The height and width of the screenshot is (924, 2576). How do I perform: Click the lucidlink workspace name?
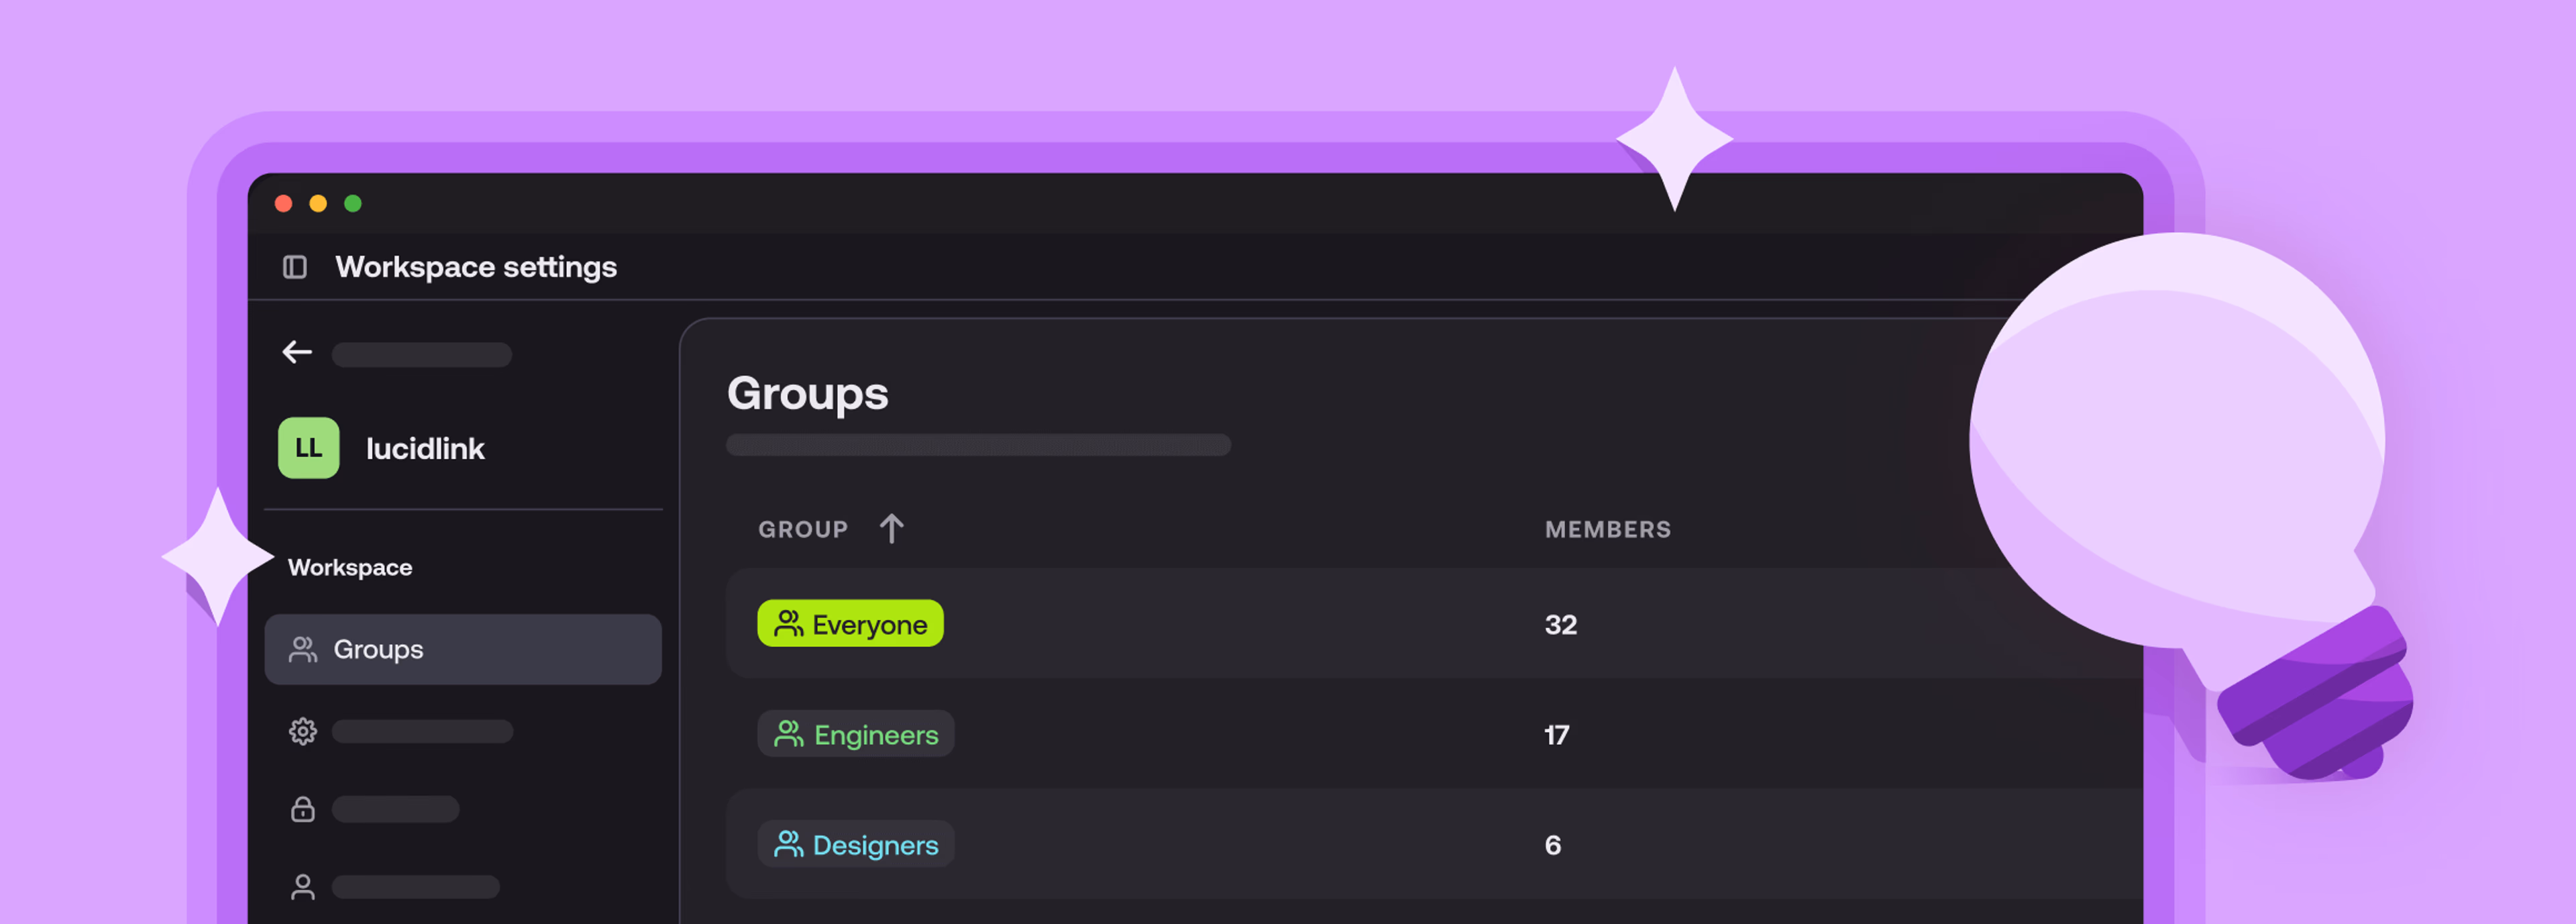(425, 449)
